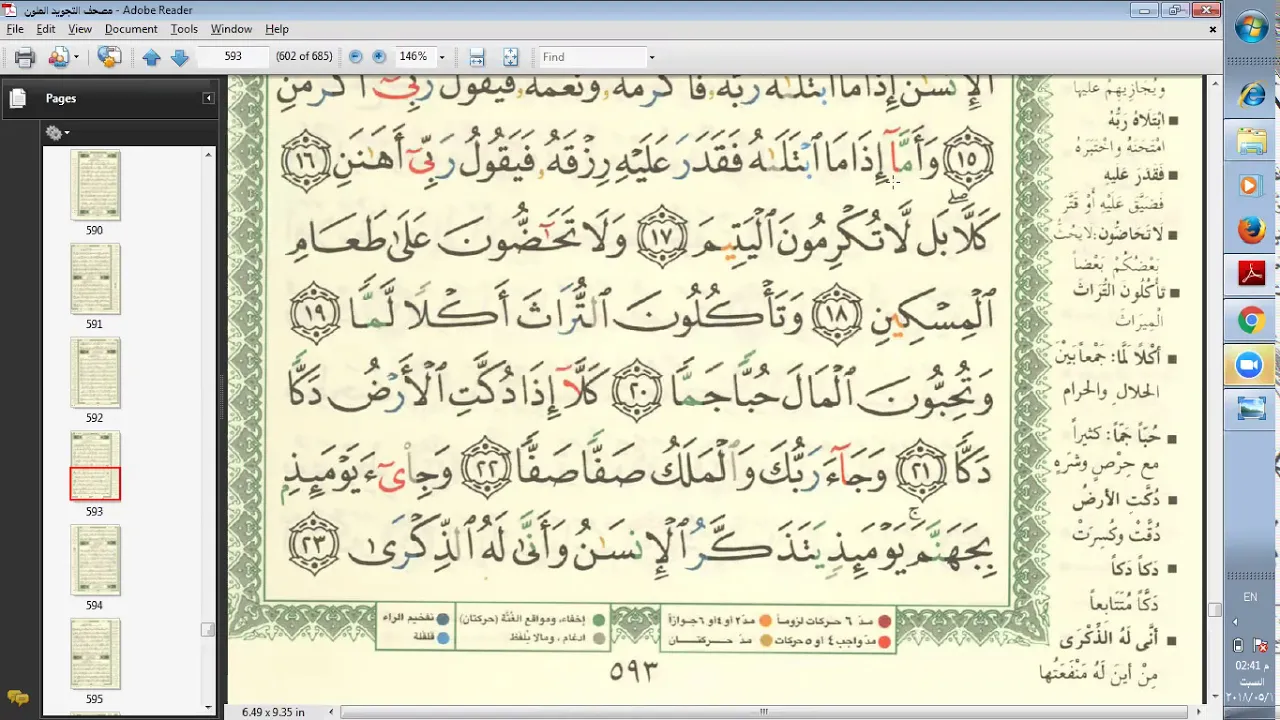Open the picture viewer taskbar icon

[x=1251, y=408]
